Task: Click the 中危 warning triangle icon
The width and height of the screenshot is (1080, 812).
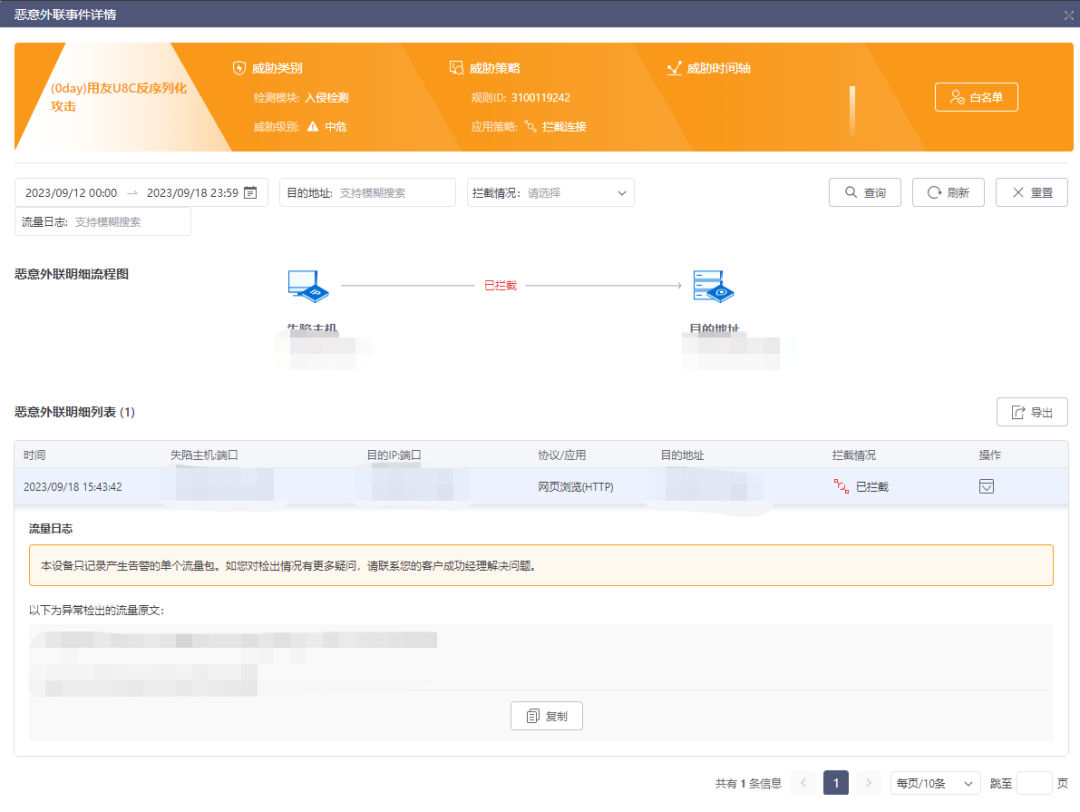Action: coord(313,126)
